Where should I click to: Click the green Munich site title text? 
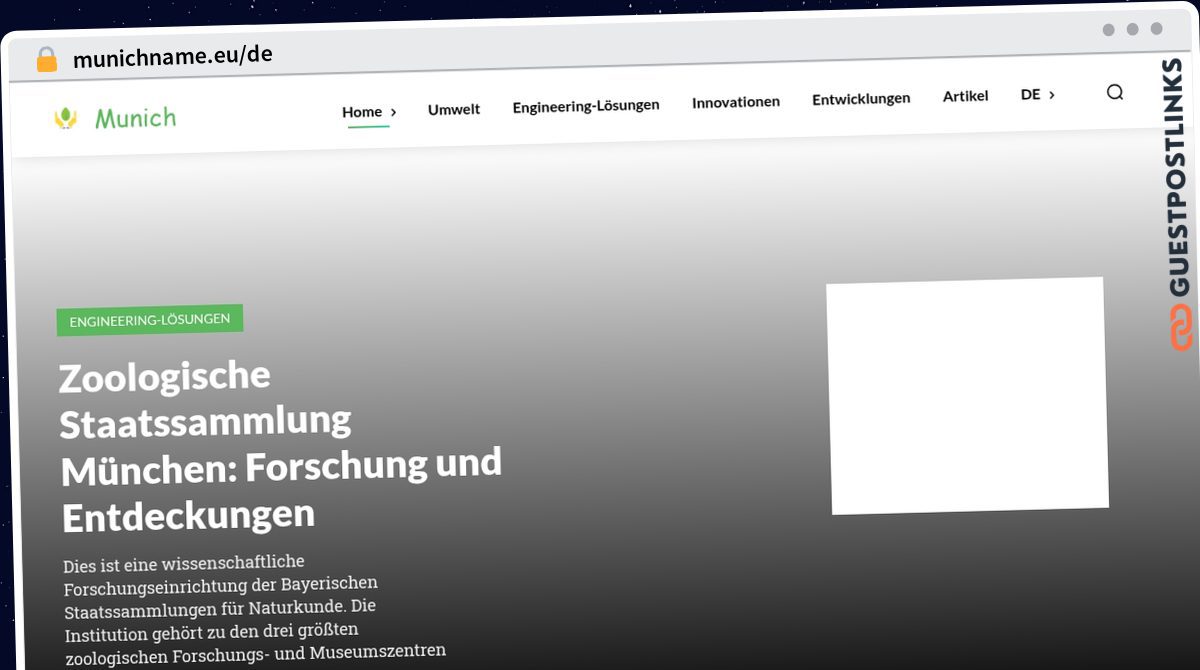point(135,118)
